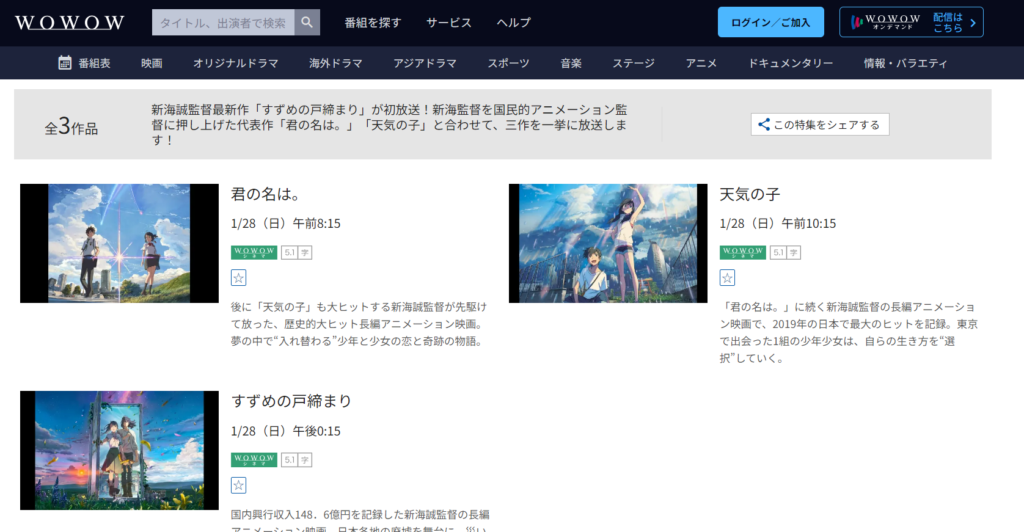Open the WOWOW オンデマンド banner
Viewport: 1024px width, 532px height.
(x=911, y=22)
